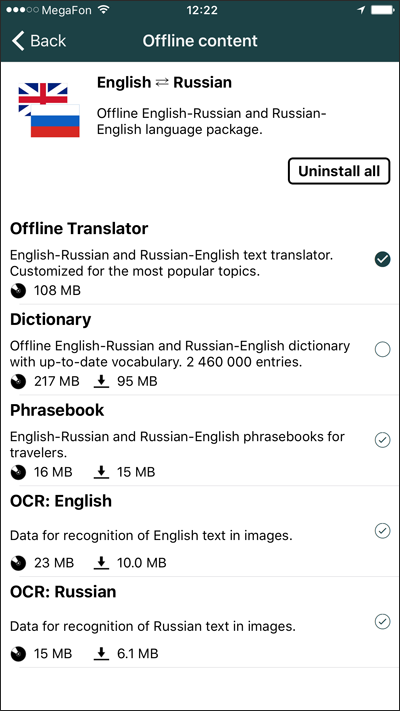This screenshot has height=711, width=400.
Task: Click the Uninstall all button
Action: 339,171
